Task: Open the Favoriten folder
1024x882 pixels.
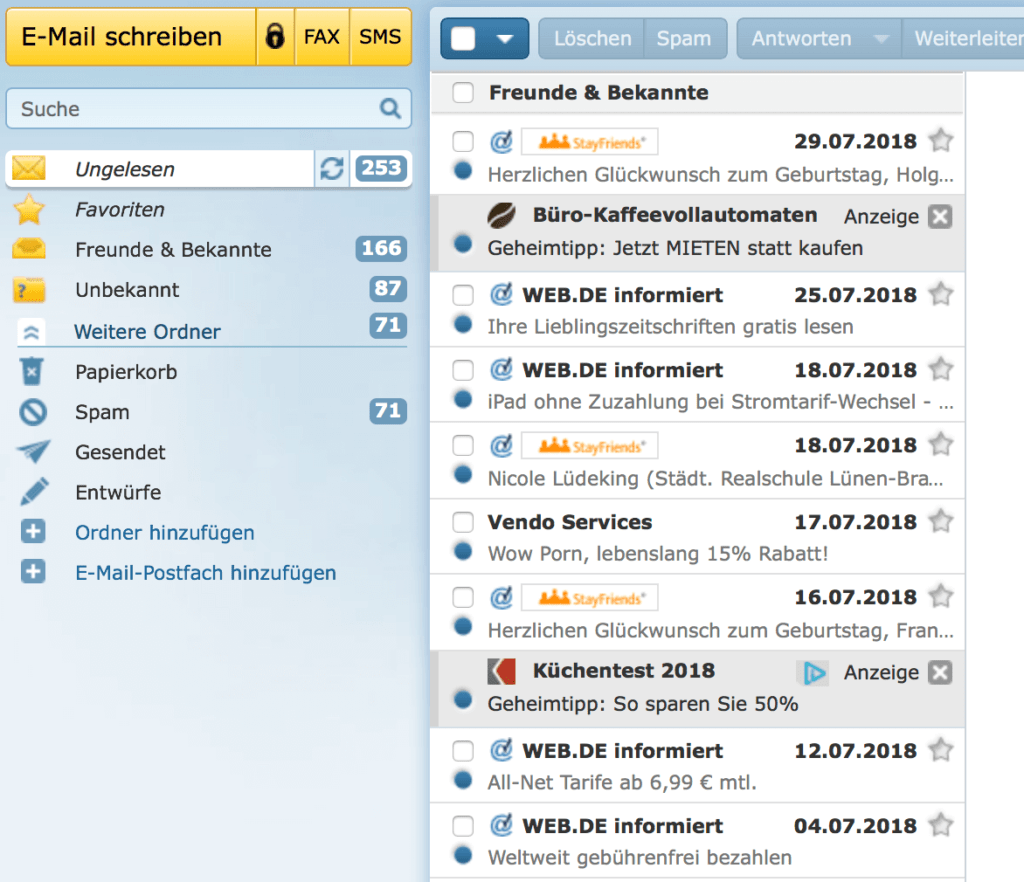Action: tap(120, 210)
